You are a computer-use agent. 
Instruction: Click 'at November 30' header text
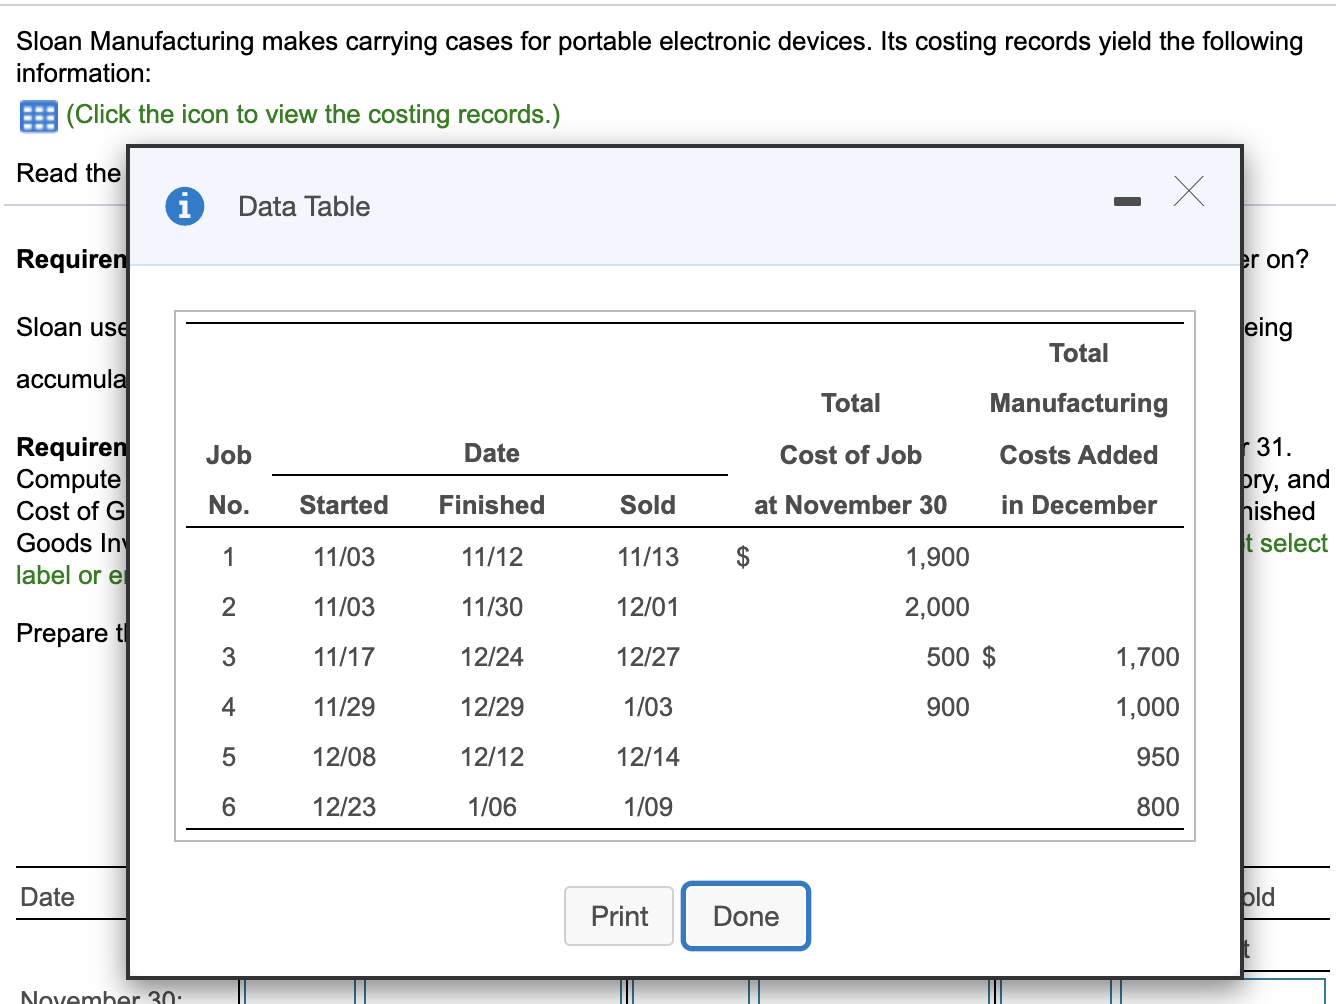[x=851, y=505]
